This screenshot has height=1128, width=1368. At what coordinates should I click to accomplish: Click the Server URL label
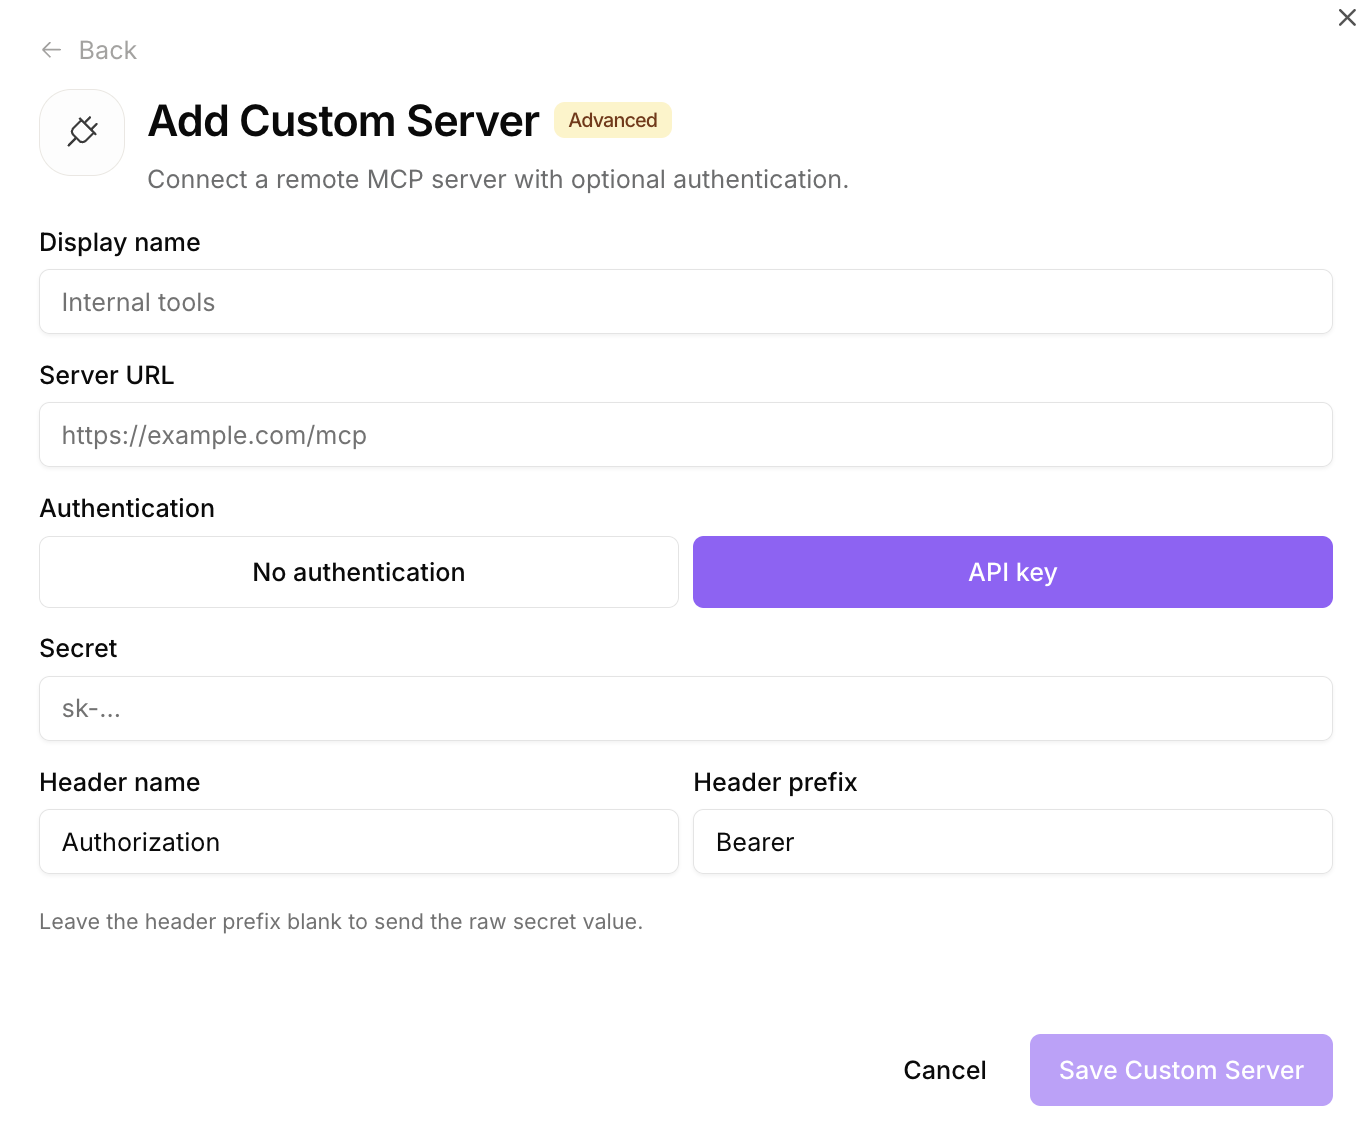pos(107,376)
